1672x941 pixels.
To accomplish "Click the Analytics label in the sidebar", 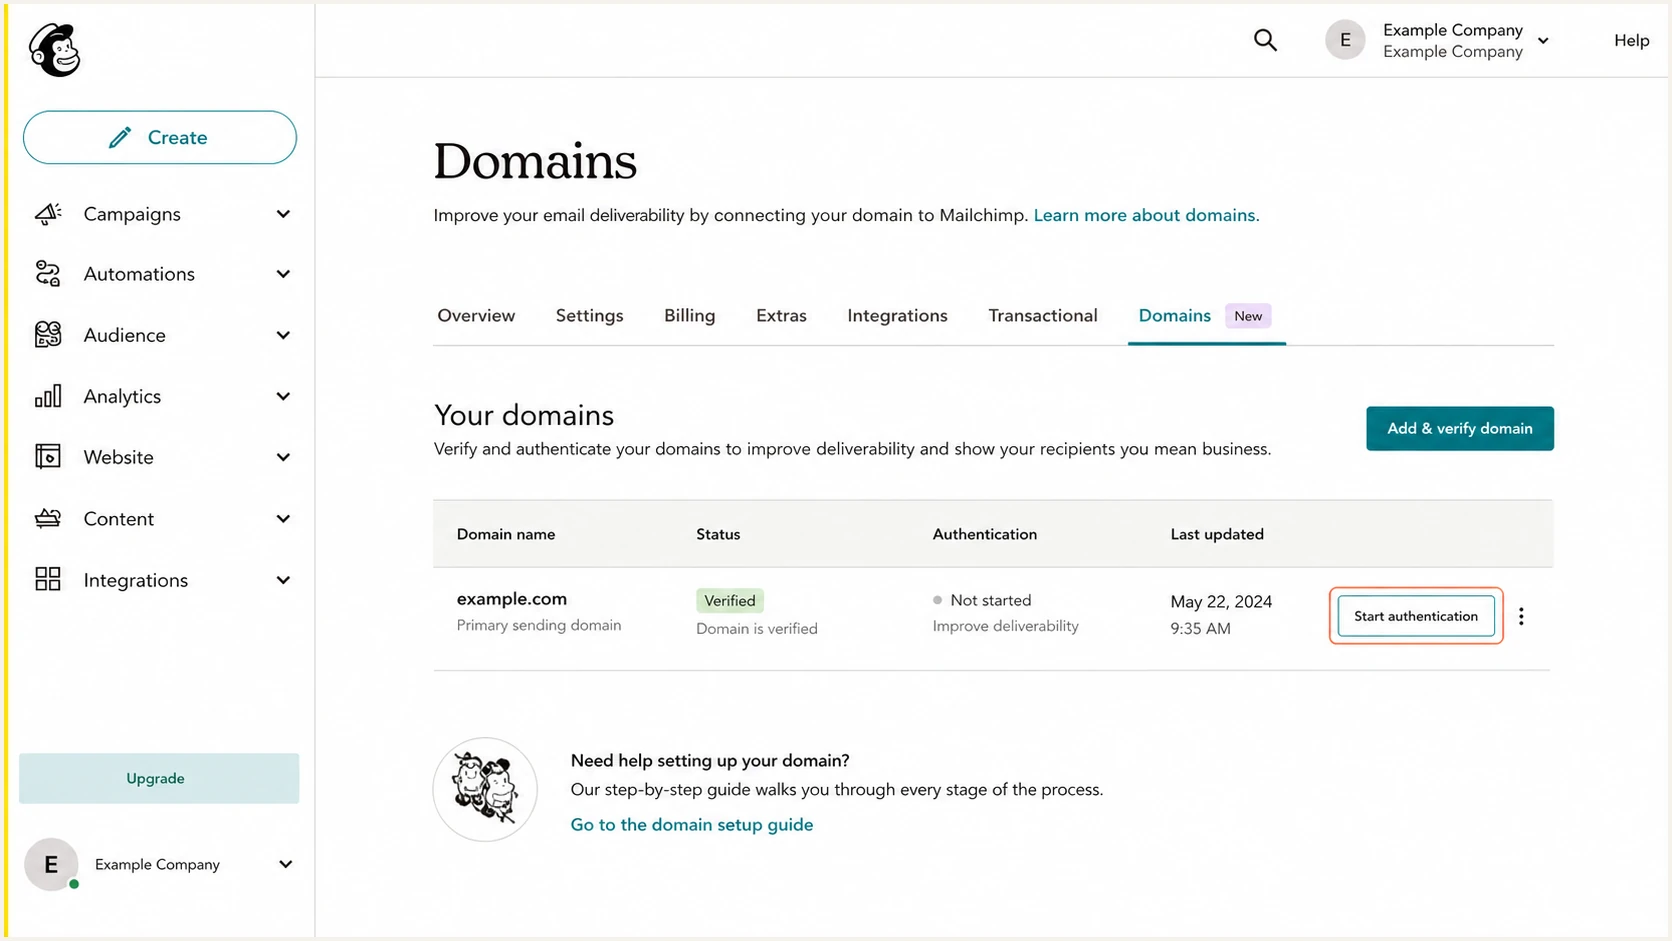I will [x=122, y=396].
